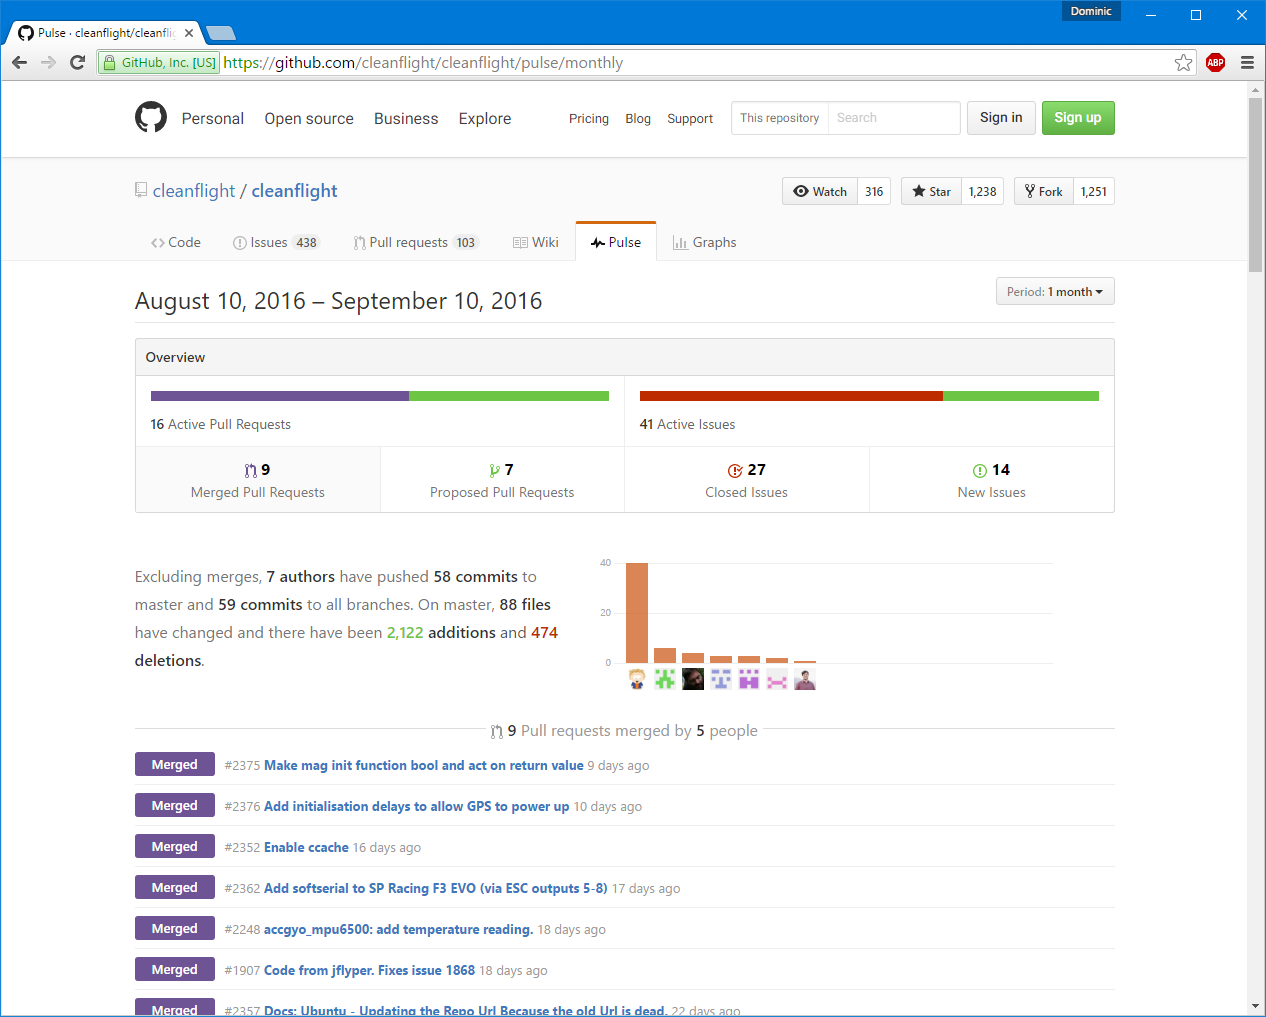Open the top contributor's avatar below the tallest bar
This screenshot has width=1266, height=1017.
[x=637, y=679]
